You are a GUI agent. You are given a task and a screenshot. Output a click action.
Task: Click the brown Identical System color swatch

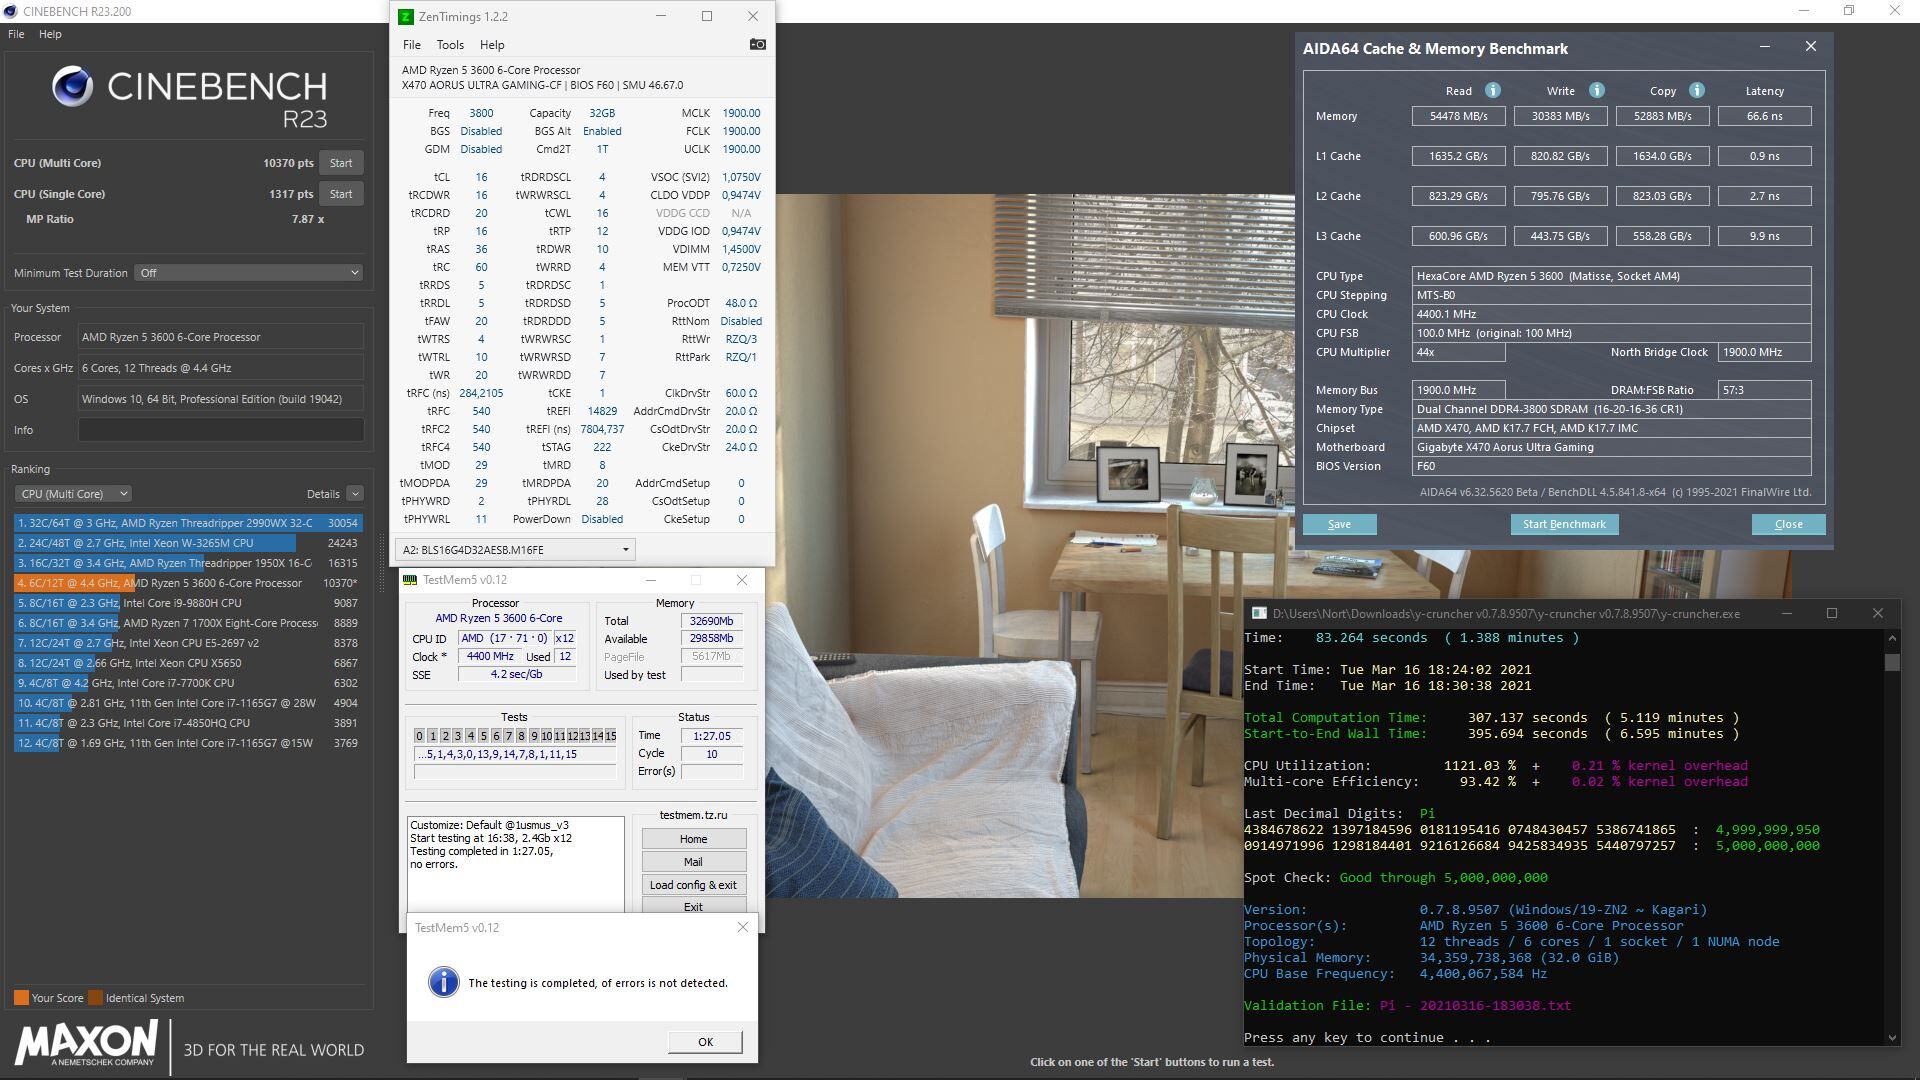click(x=95, y=998)
